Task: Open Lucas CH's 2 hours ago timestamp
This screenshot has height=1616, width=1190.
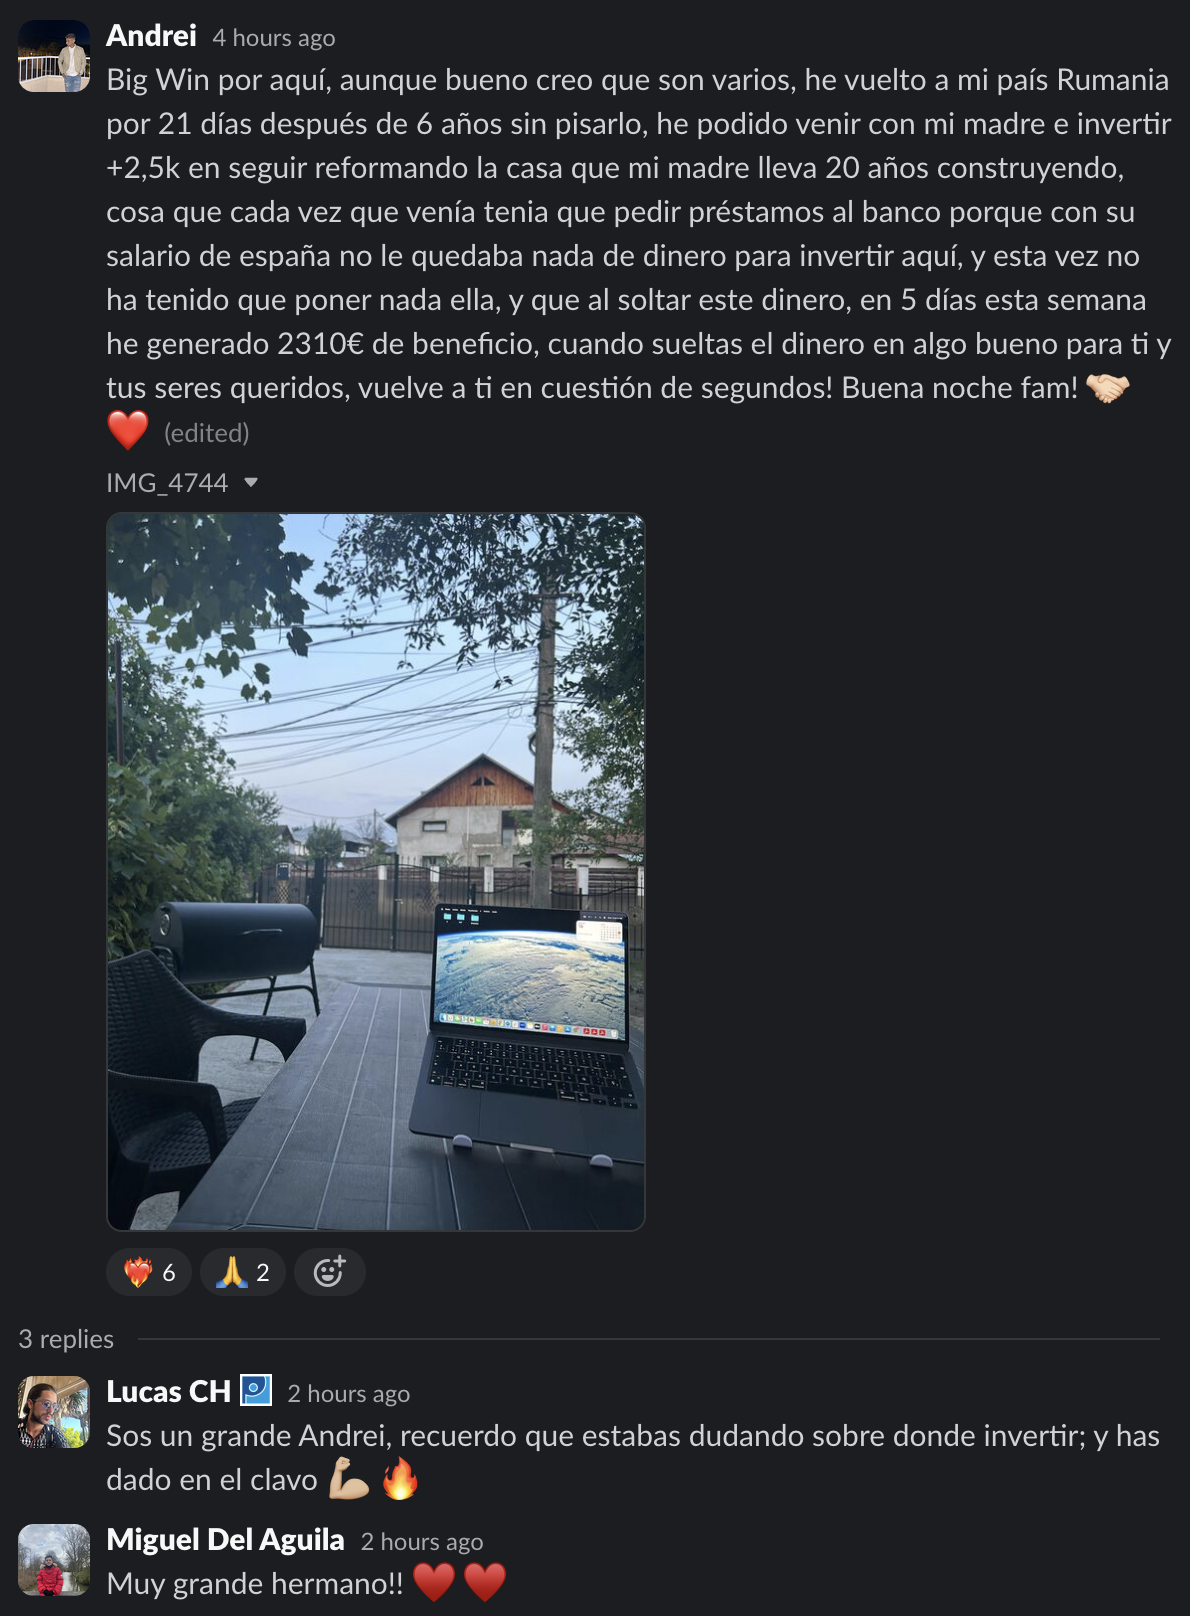Action: [348, 1394]
